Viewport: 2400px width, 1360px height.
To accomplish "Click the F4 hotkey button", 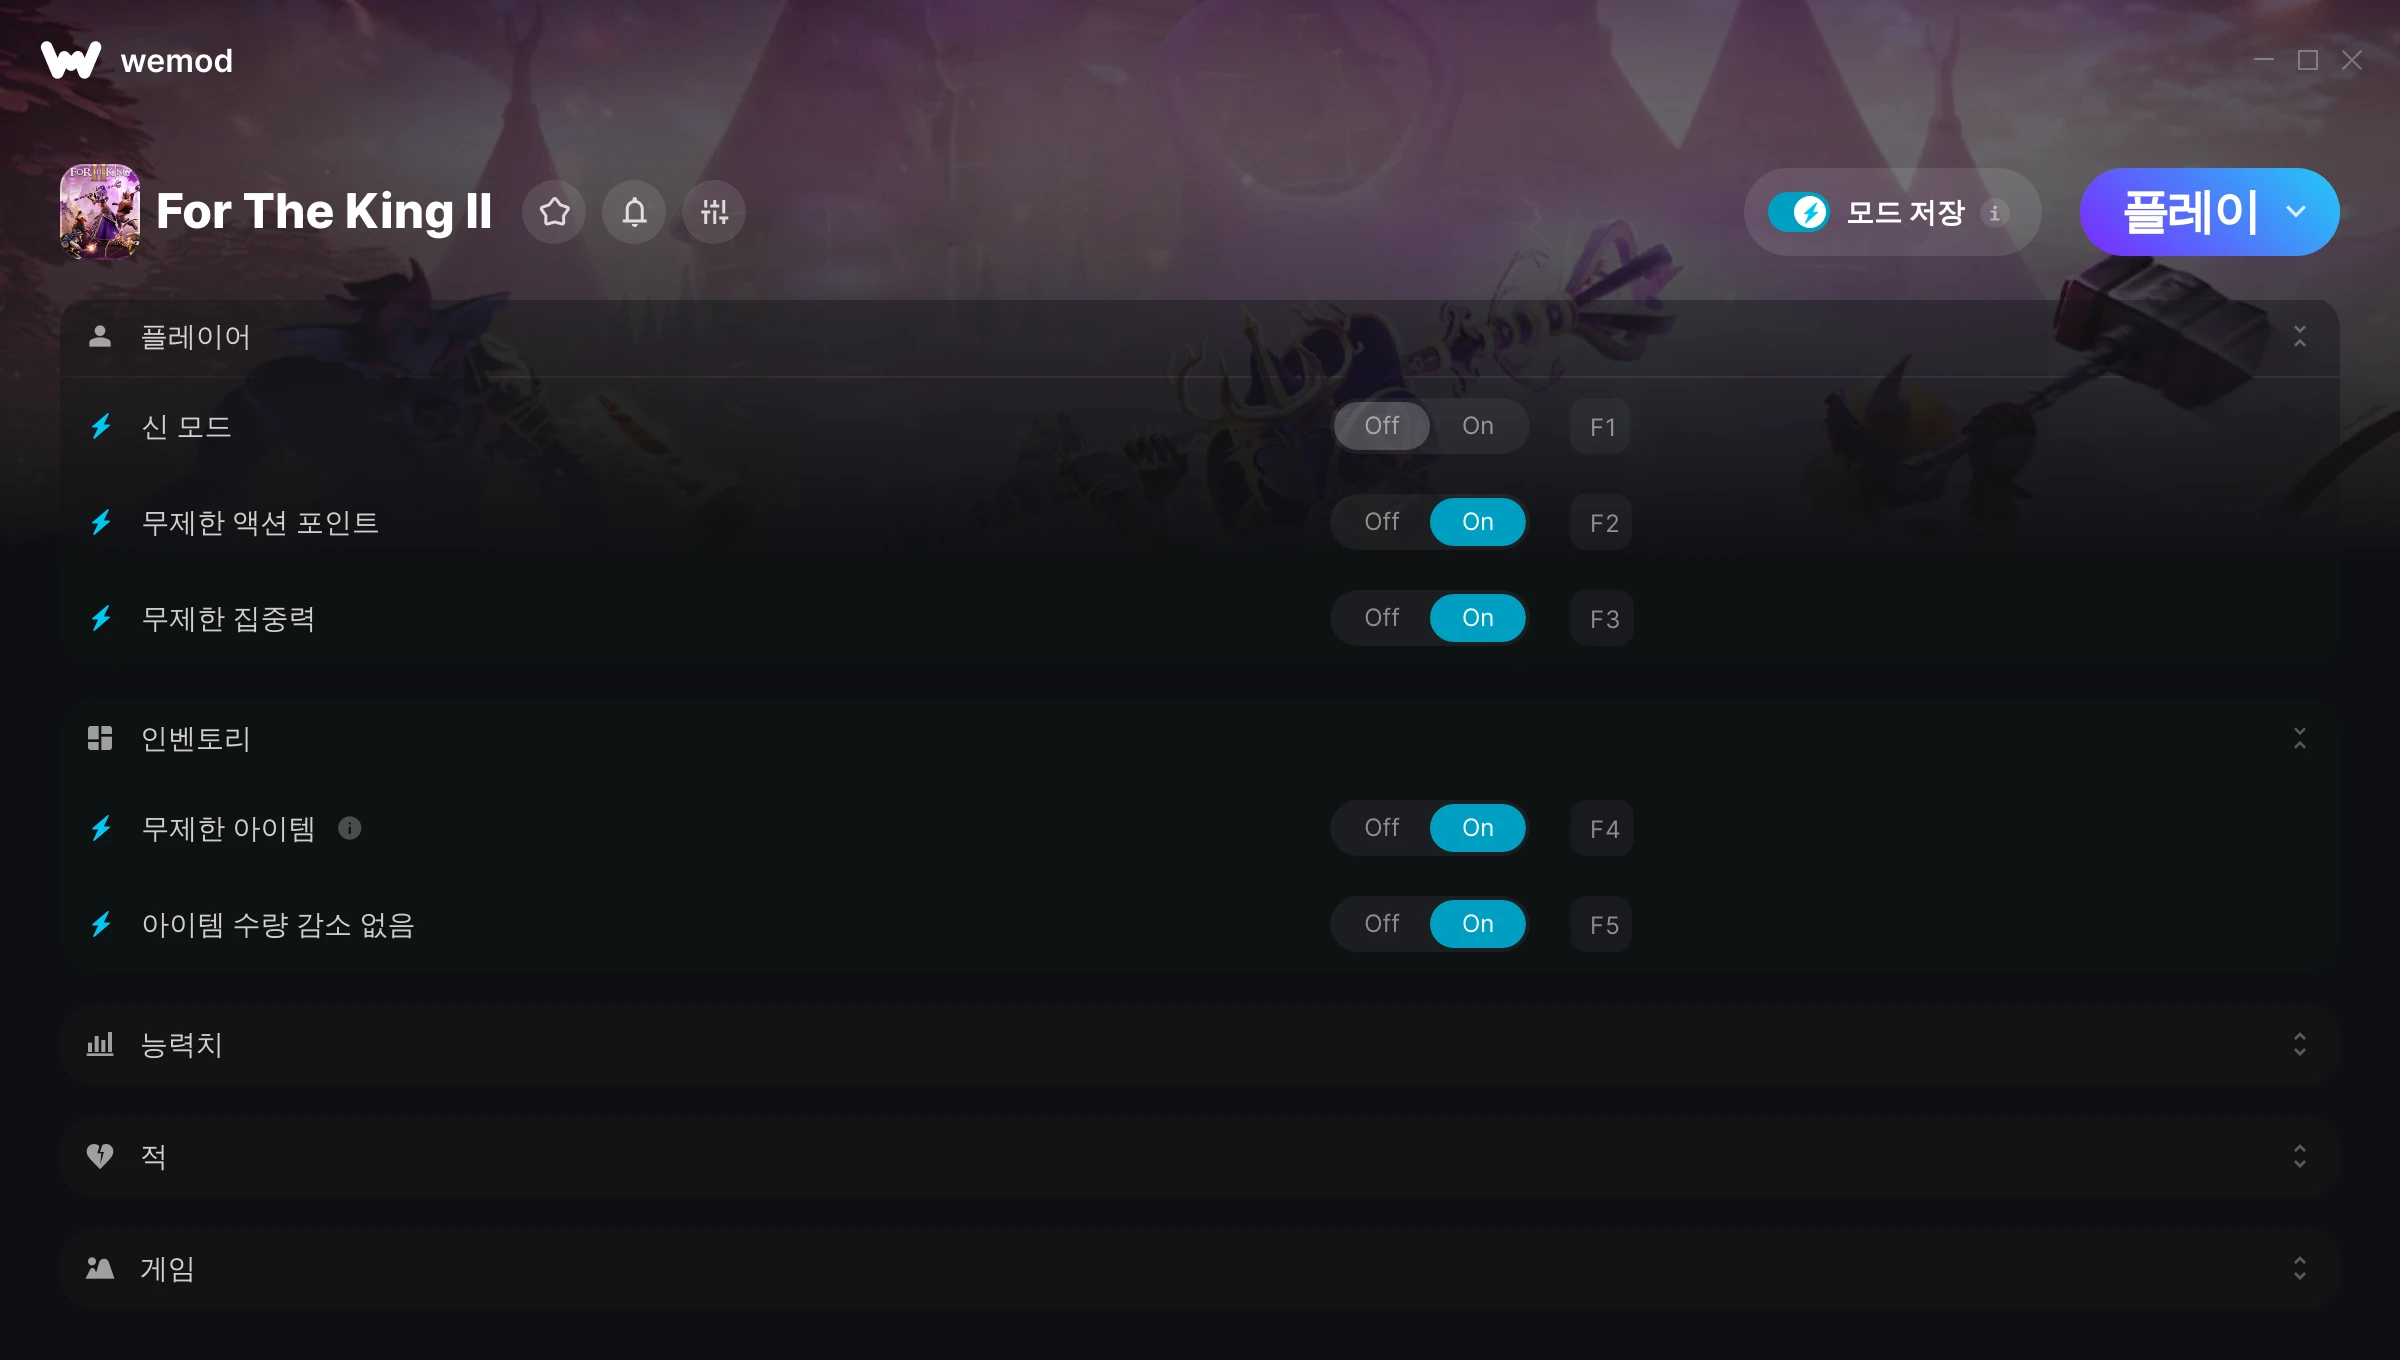I will [1602, 828].
